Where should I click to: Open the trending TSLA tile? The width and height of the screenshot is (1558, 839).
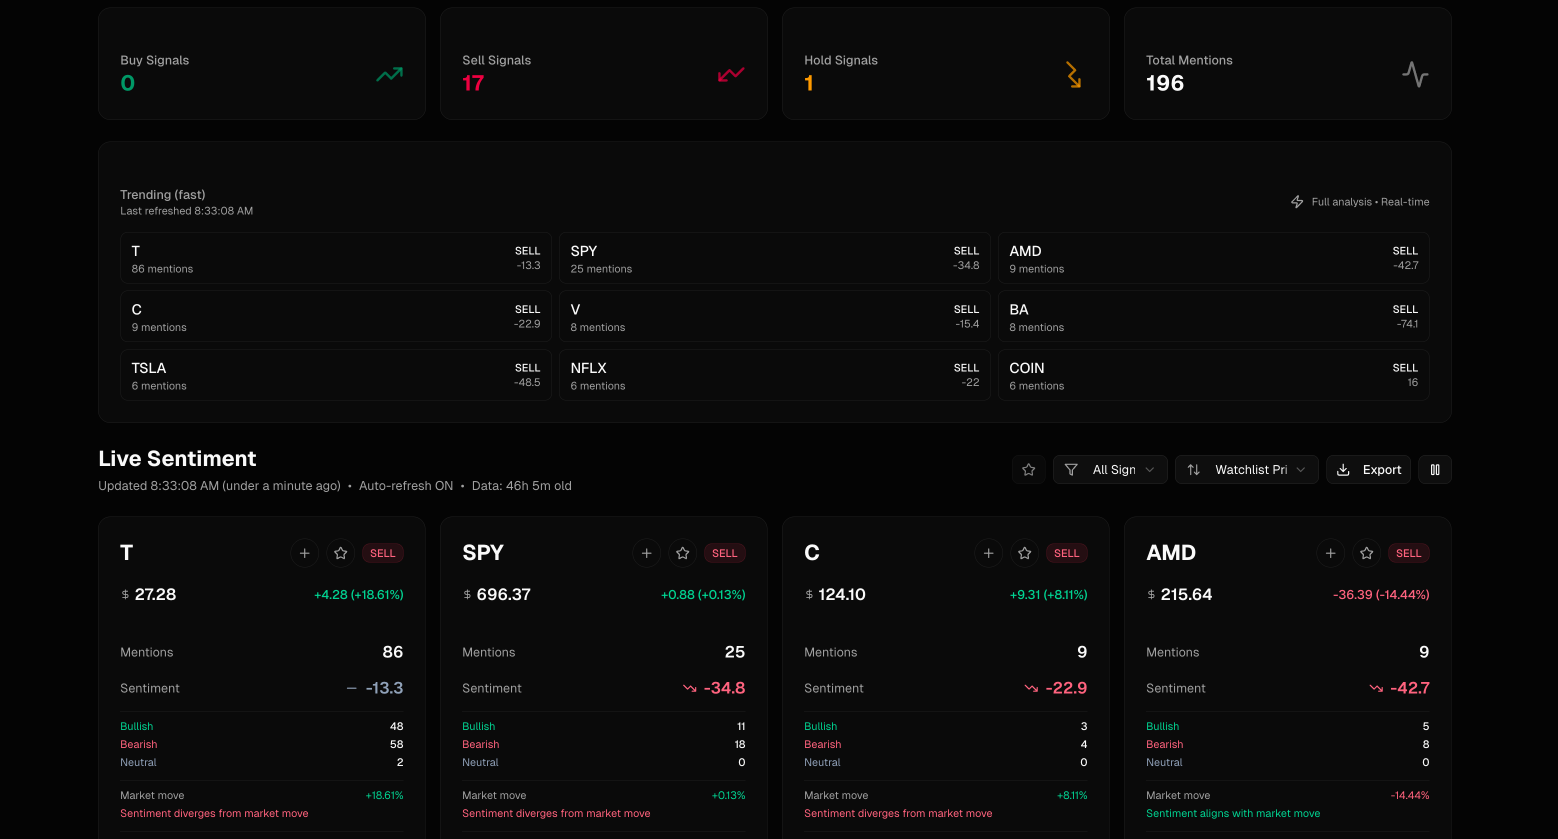pyautogui.click(x=336, y=375)
